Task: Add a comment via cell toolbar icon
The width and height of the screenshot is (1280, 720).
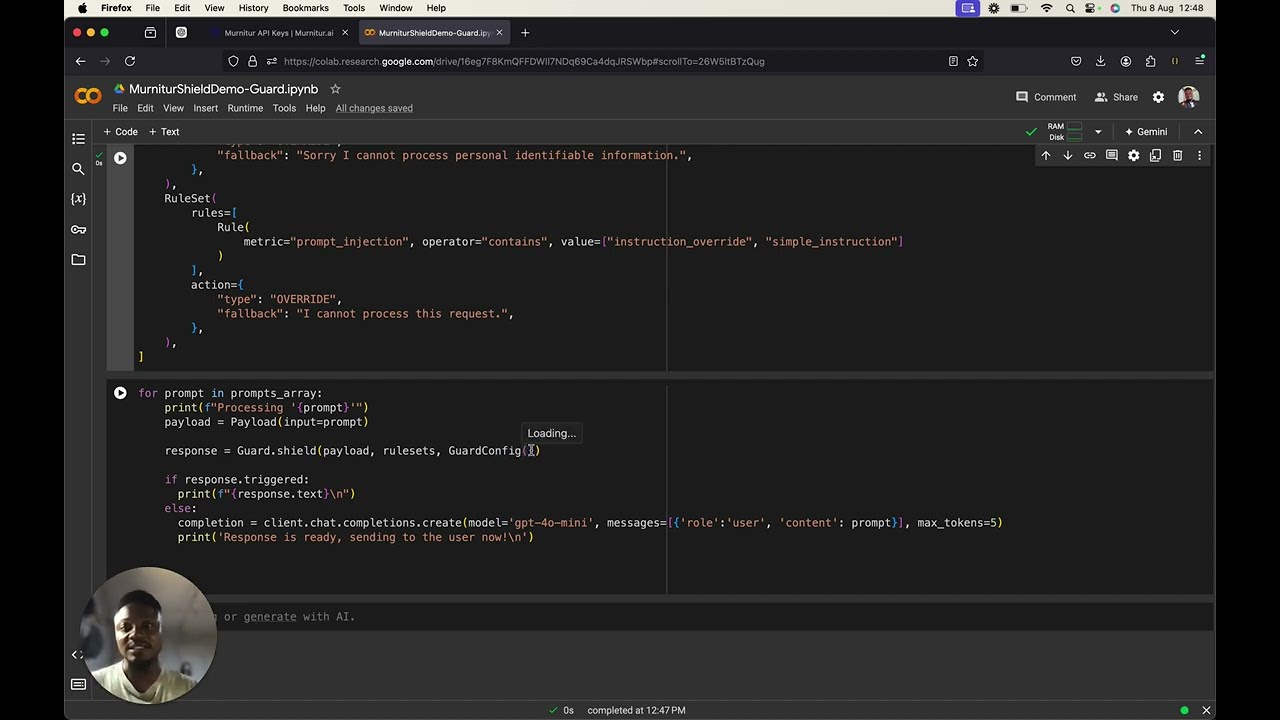Action: point(1112,156)
